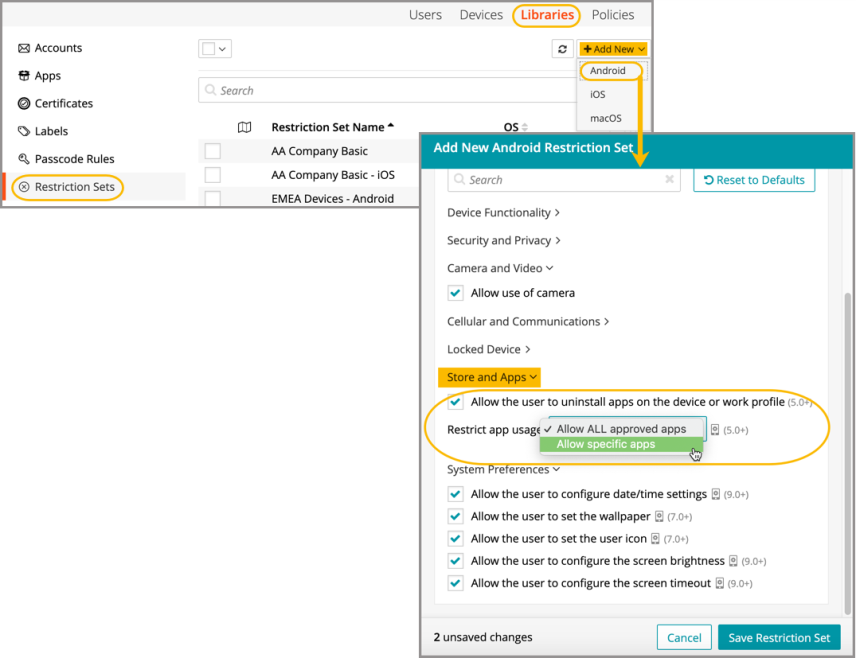Click the refresh icon beside Add New

tap(563, 49)
